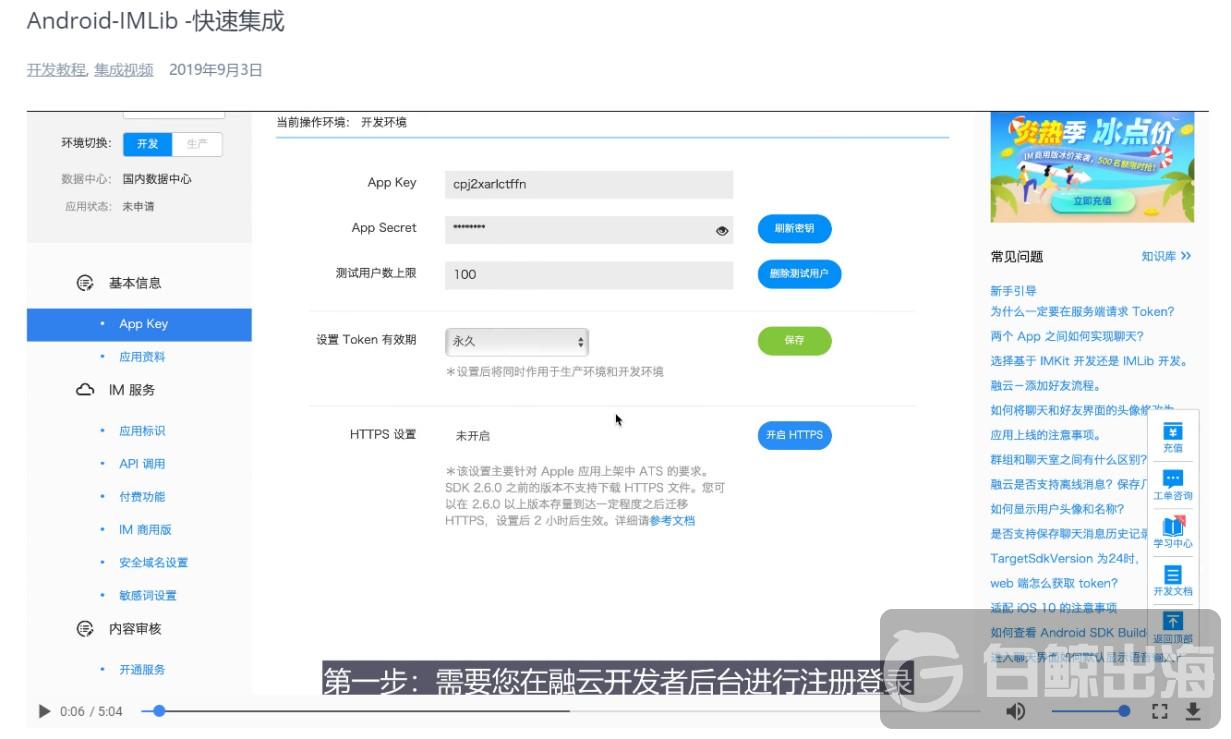Open 应用资料 in the left menu
The image size is (1231, 739).
(x=142, y=357)
